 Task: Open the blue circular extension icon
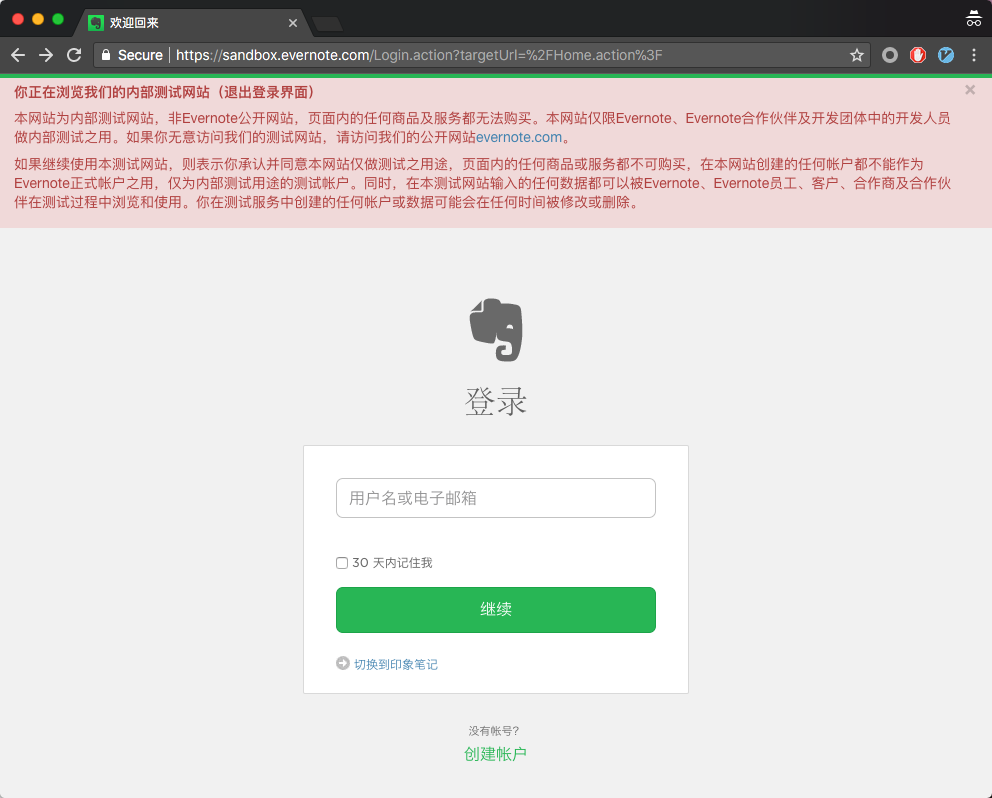(946, 55)
